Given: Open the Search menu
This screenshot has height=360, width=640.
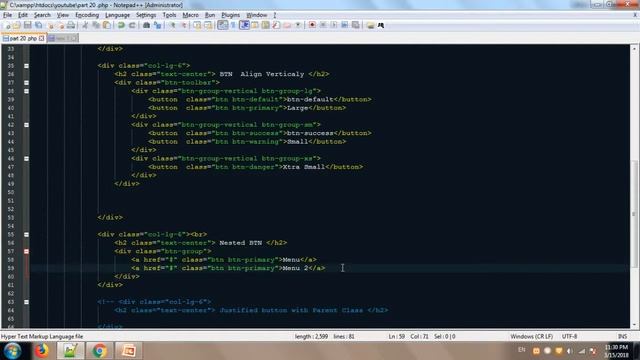Looking at the screenshot, I should (x=42, y=15).
